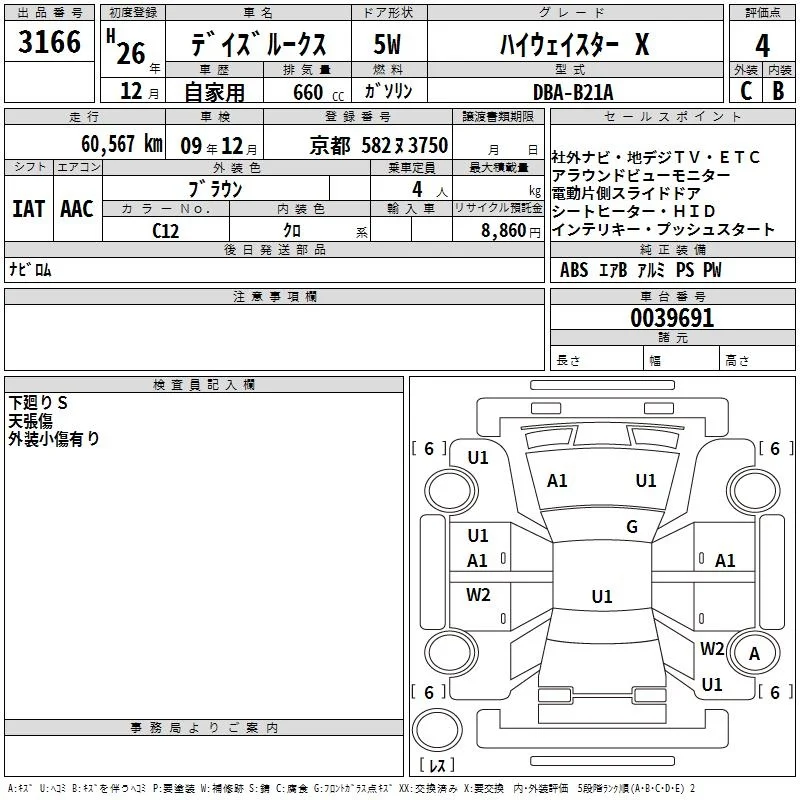This screenshot has height=800, width=800.
Task: Click the G windshield chip mark
Action: 632,527
